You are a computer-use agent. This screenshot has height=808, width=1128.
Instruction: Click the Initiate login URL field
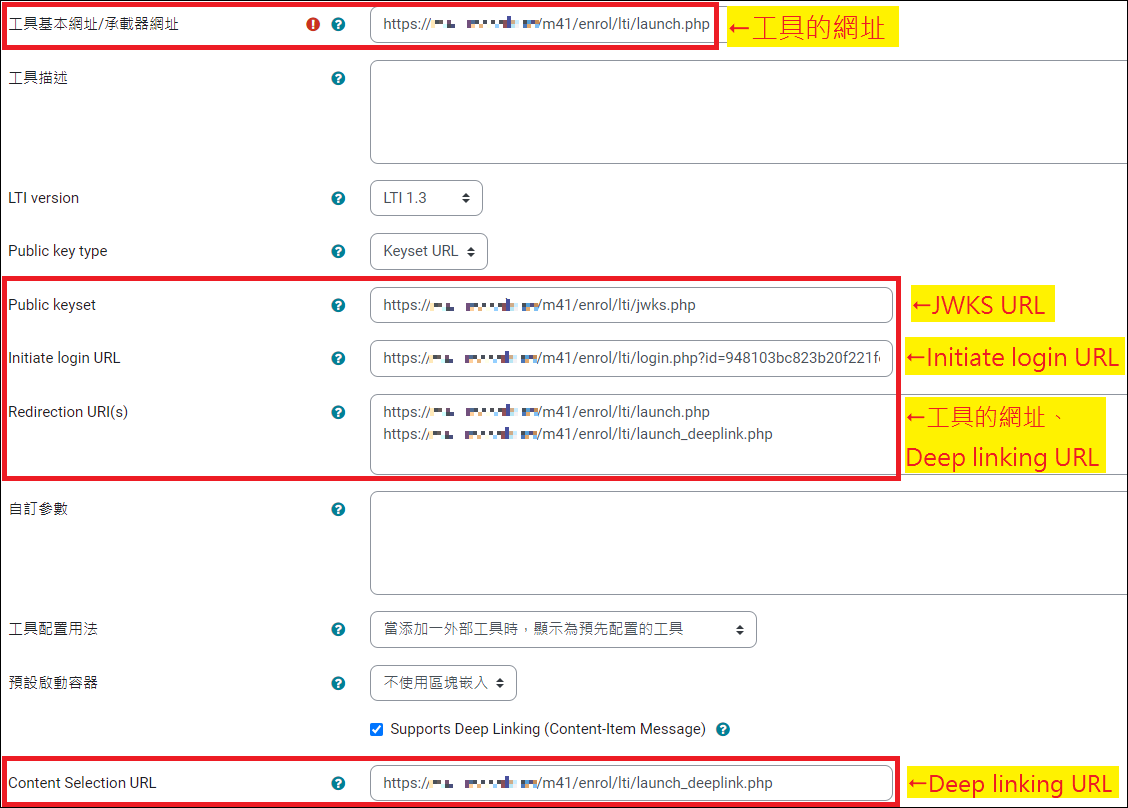(x=631, y=358)
